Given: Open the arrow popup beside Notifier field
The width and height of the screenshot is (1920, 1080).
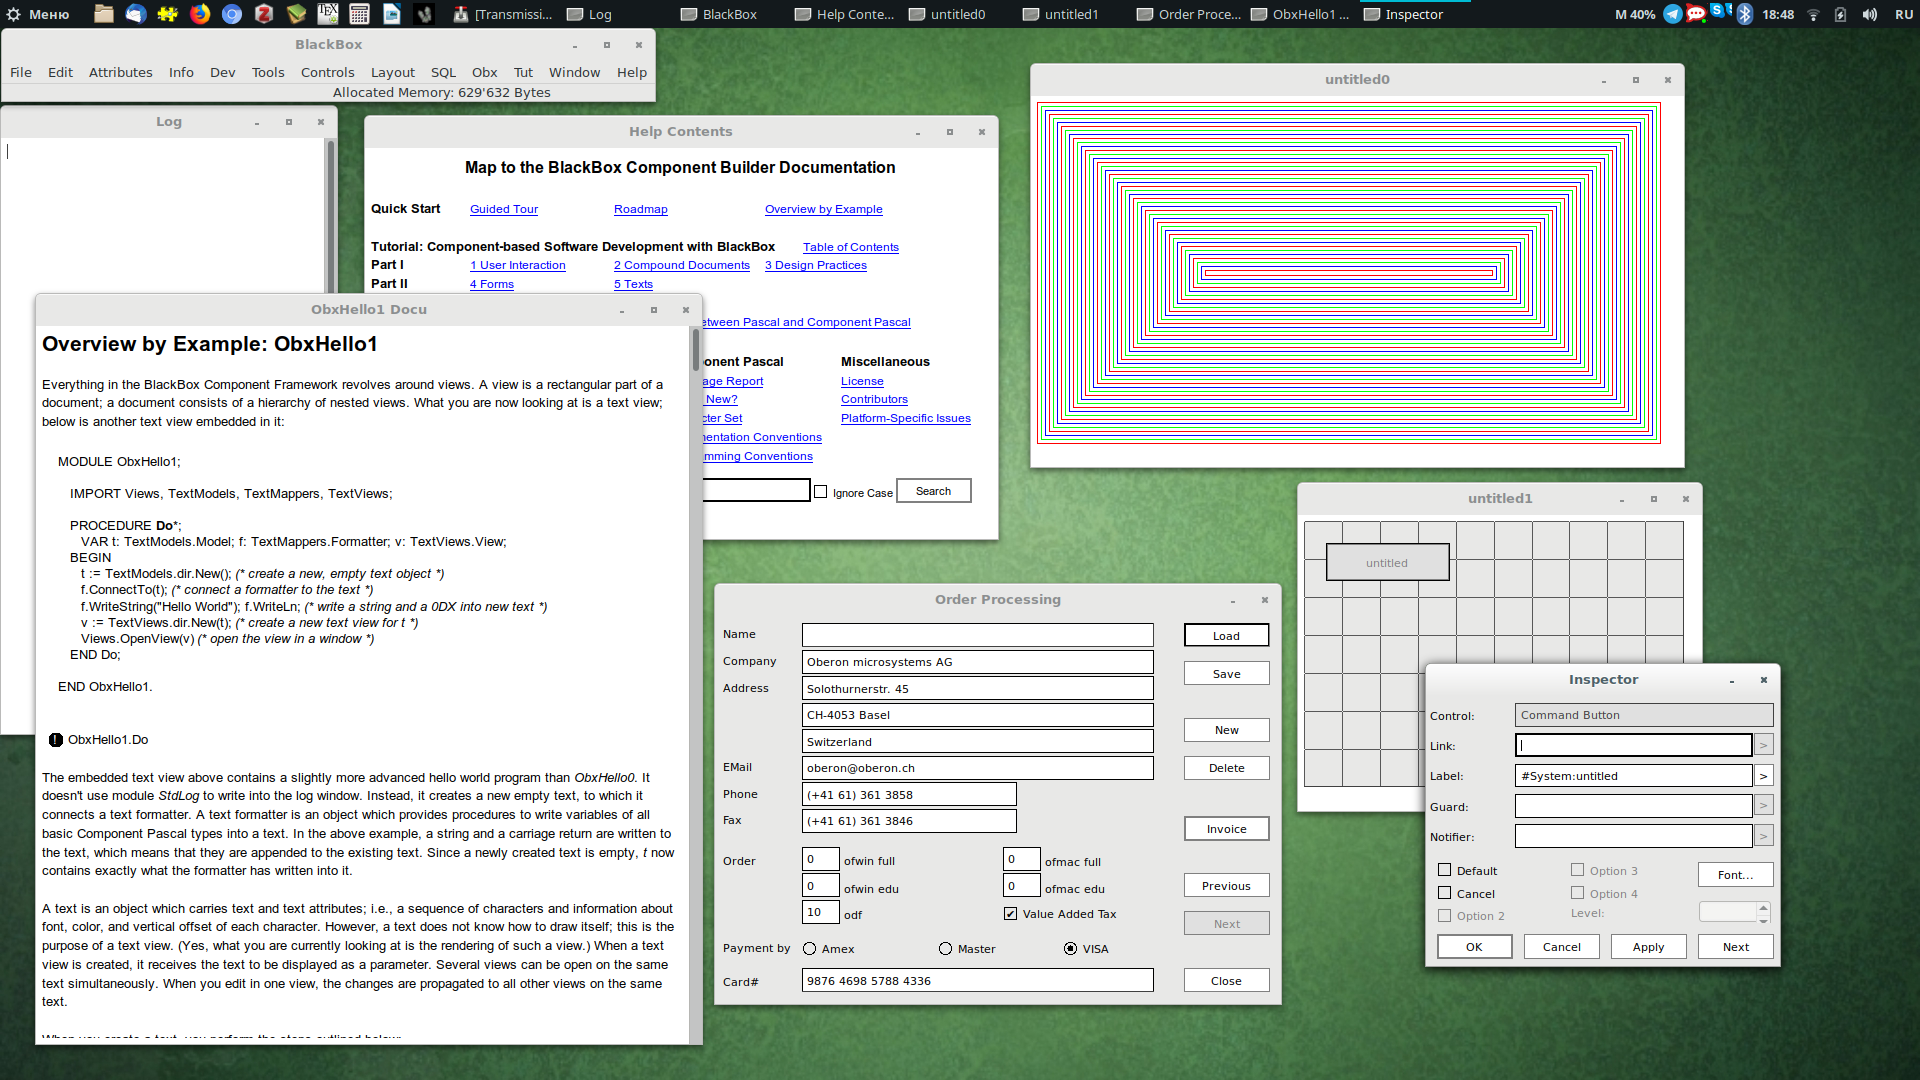Looking at the screenshot, I should click(1763, 837).
